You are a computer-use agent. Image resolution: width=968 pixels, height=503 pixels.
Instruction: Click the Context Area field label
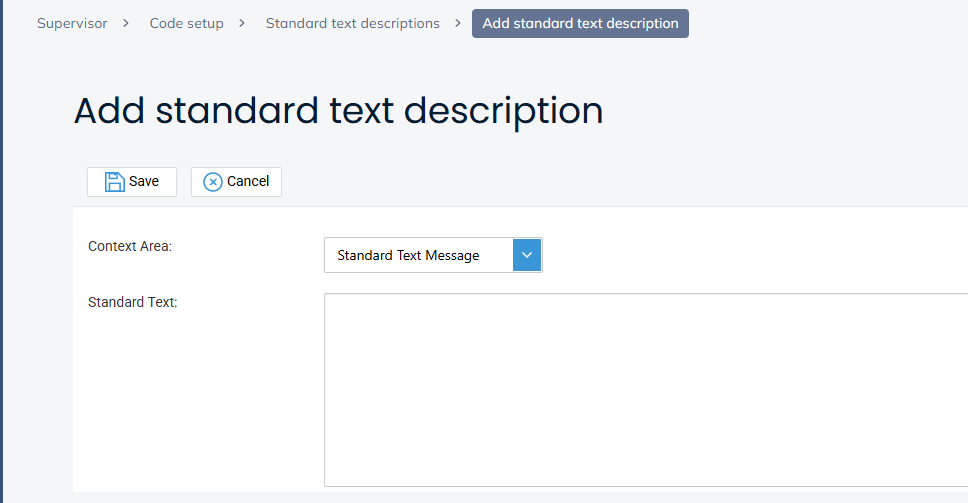(x=130, y=246)
